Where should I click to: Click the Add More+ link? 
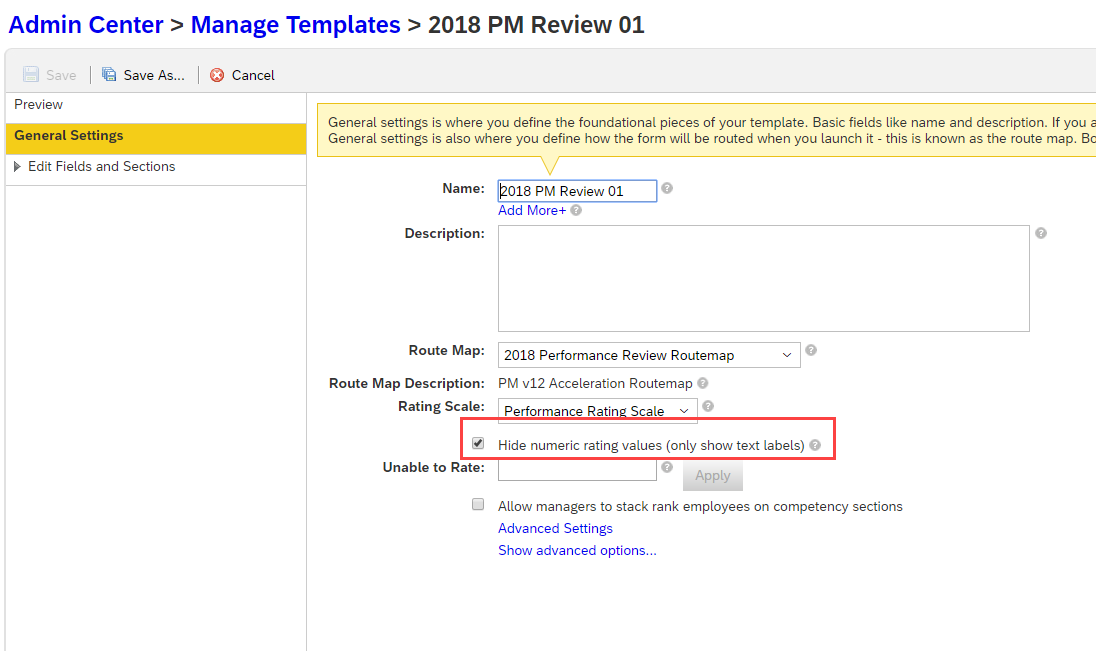click(x=532, y=210)
